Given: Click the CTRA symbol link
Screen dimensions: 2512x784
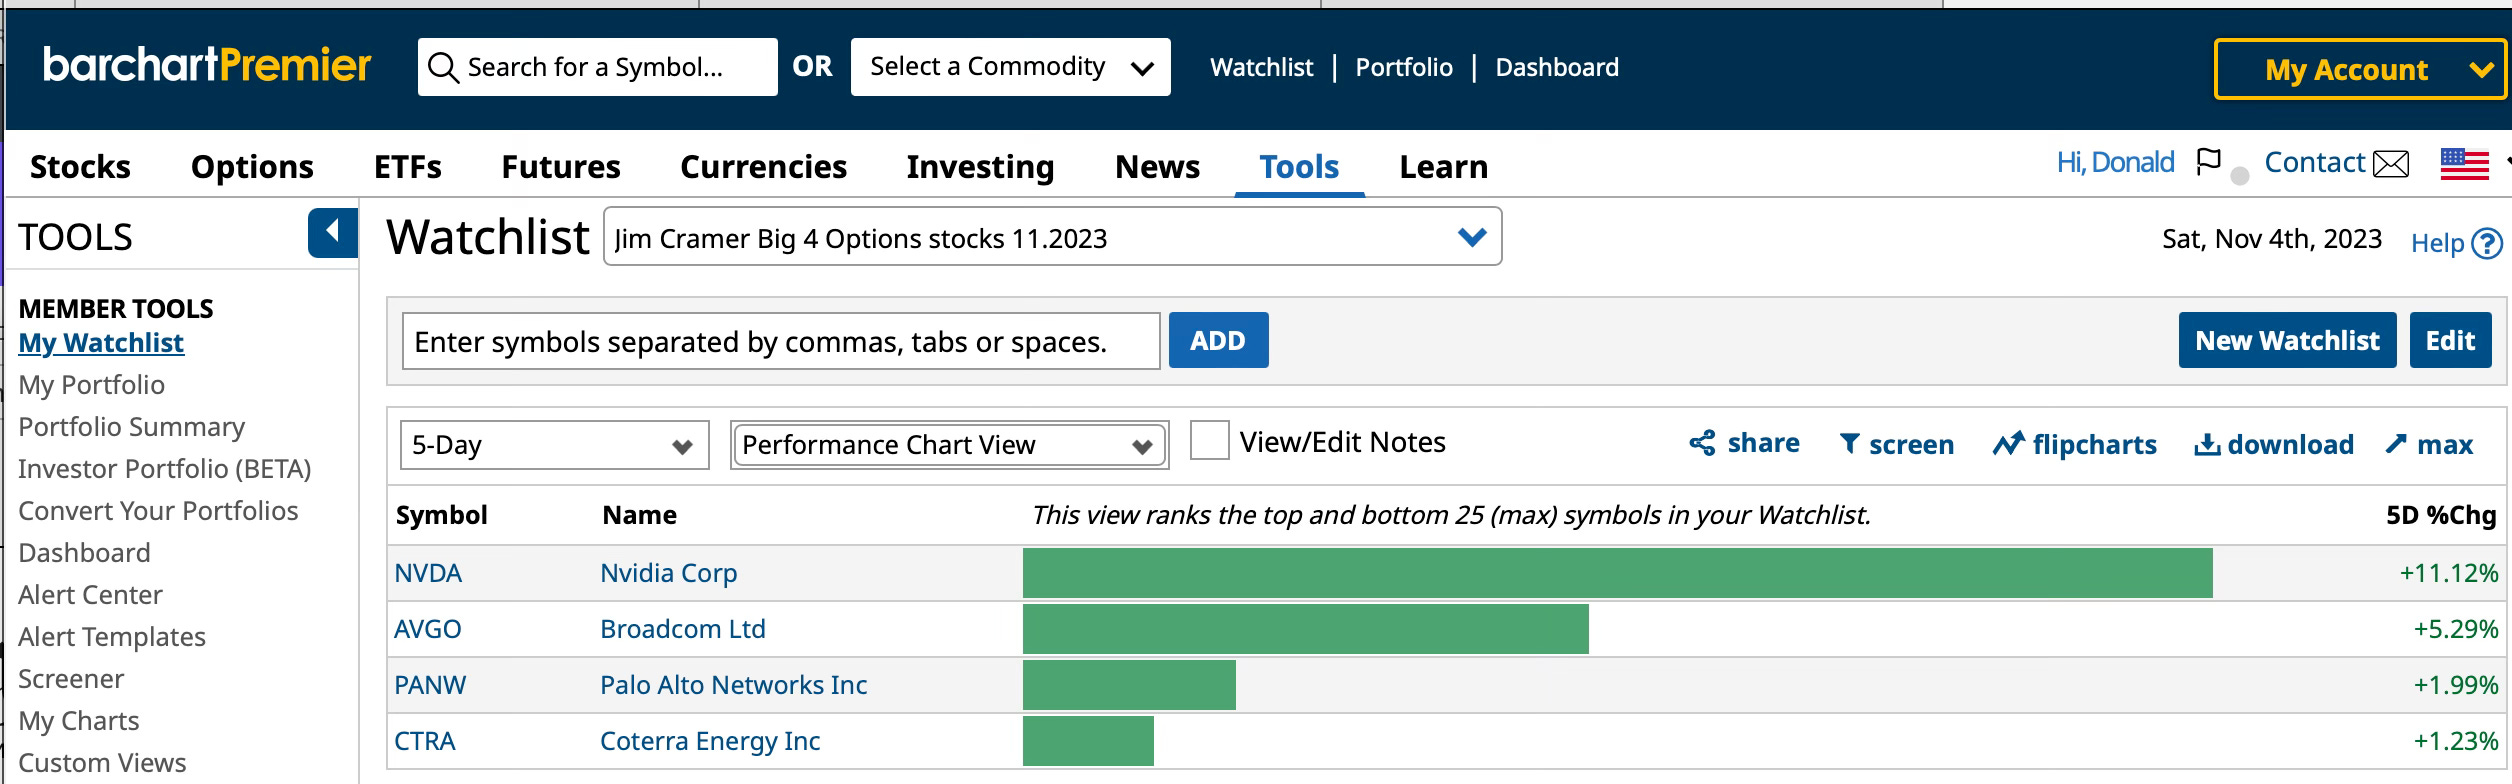Looking at the screenshot, I should (x=425, y=741).
